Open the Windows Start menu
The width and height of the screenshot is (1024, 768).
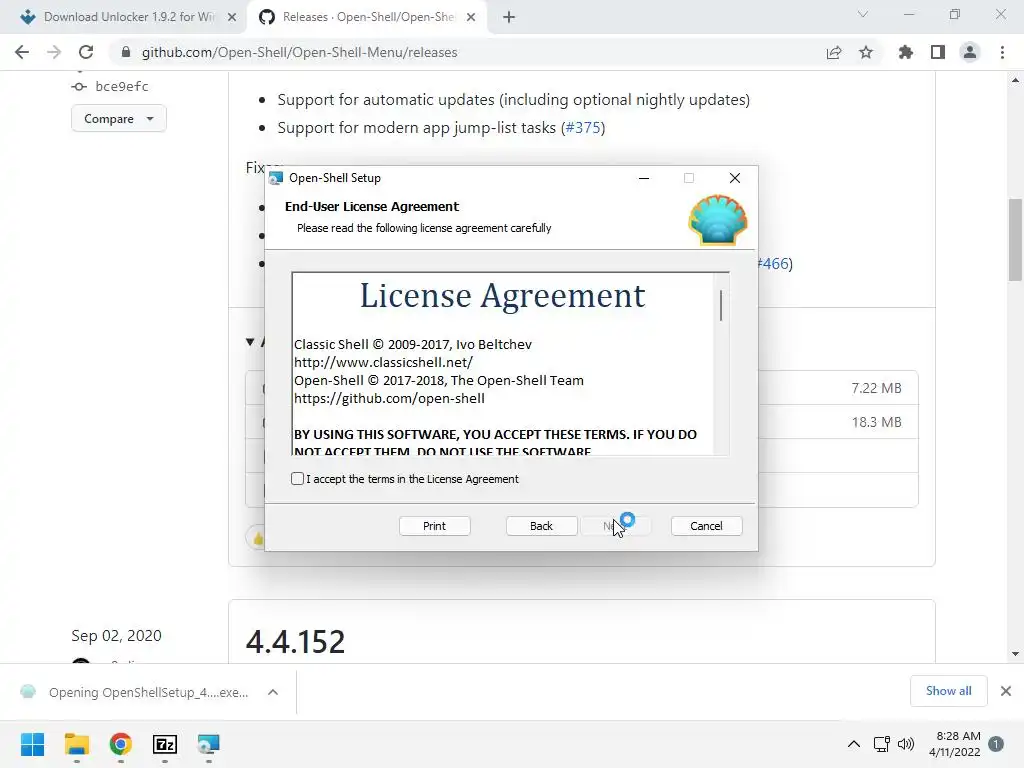tap(33, 744)
